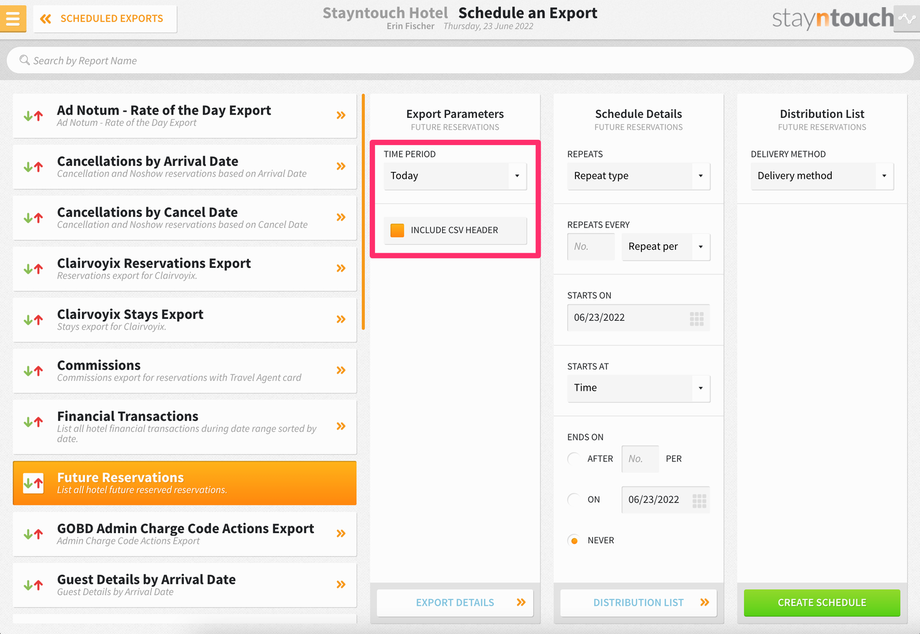
Task: Select Financial Transactions report
Action: point(184,427)
